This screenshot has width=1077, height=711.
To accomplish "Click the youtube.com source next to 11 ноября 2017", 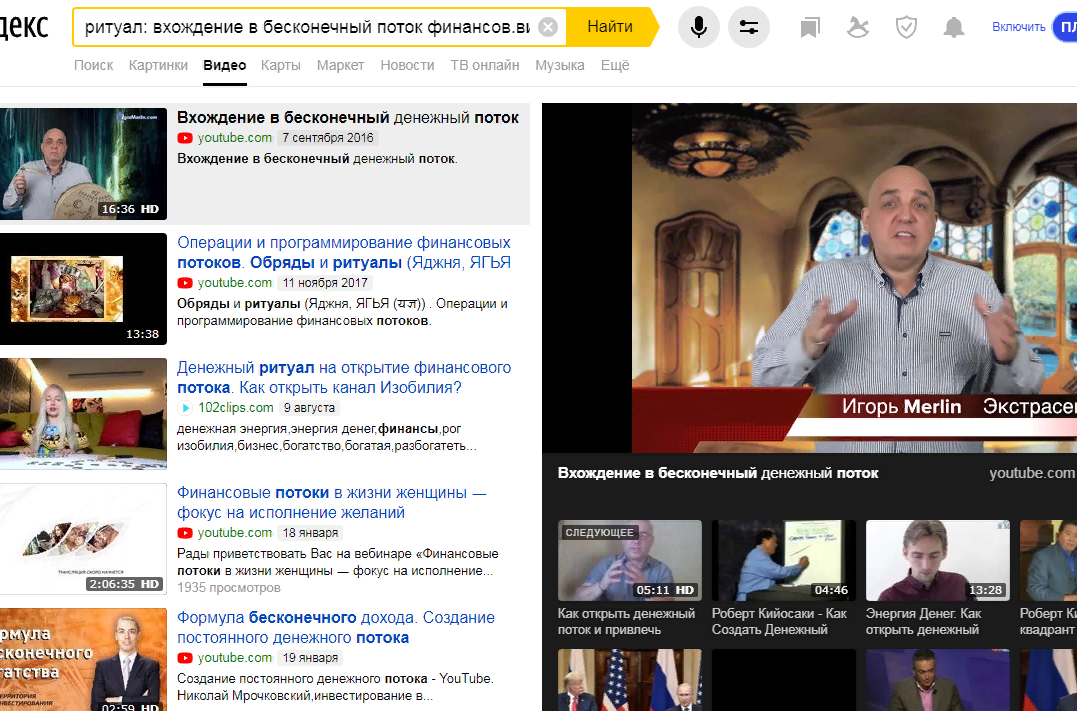I will (x=235, y=283).
